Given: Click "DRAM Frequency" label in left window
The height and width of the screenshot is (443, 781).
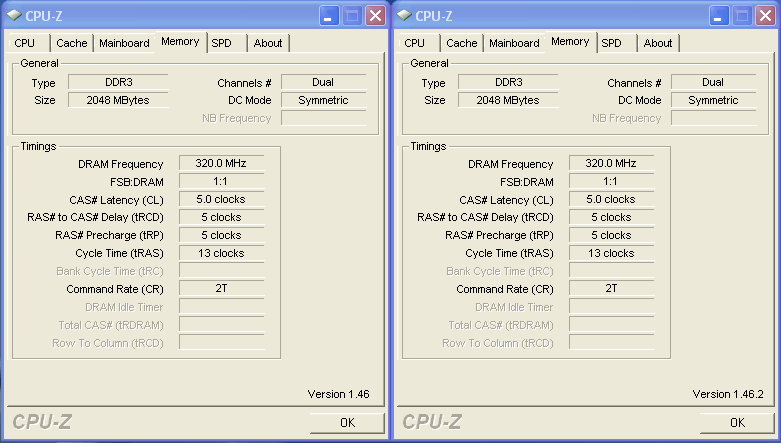Looking at the screenshot, I should 121,164.
